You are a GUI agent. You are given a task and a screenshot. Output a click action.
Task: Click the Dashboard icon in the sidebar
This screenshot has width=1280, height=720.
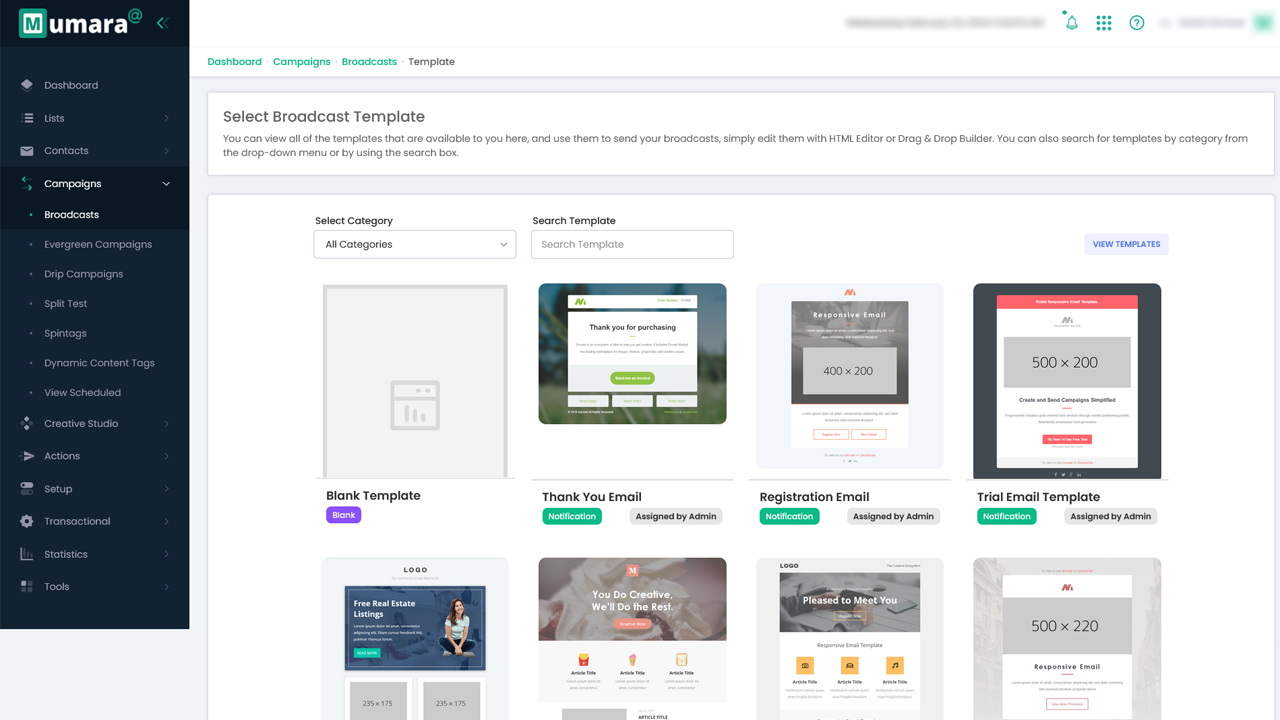pos(27,85)
